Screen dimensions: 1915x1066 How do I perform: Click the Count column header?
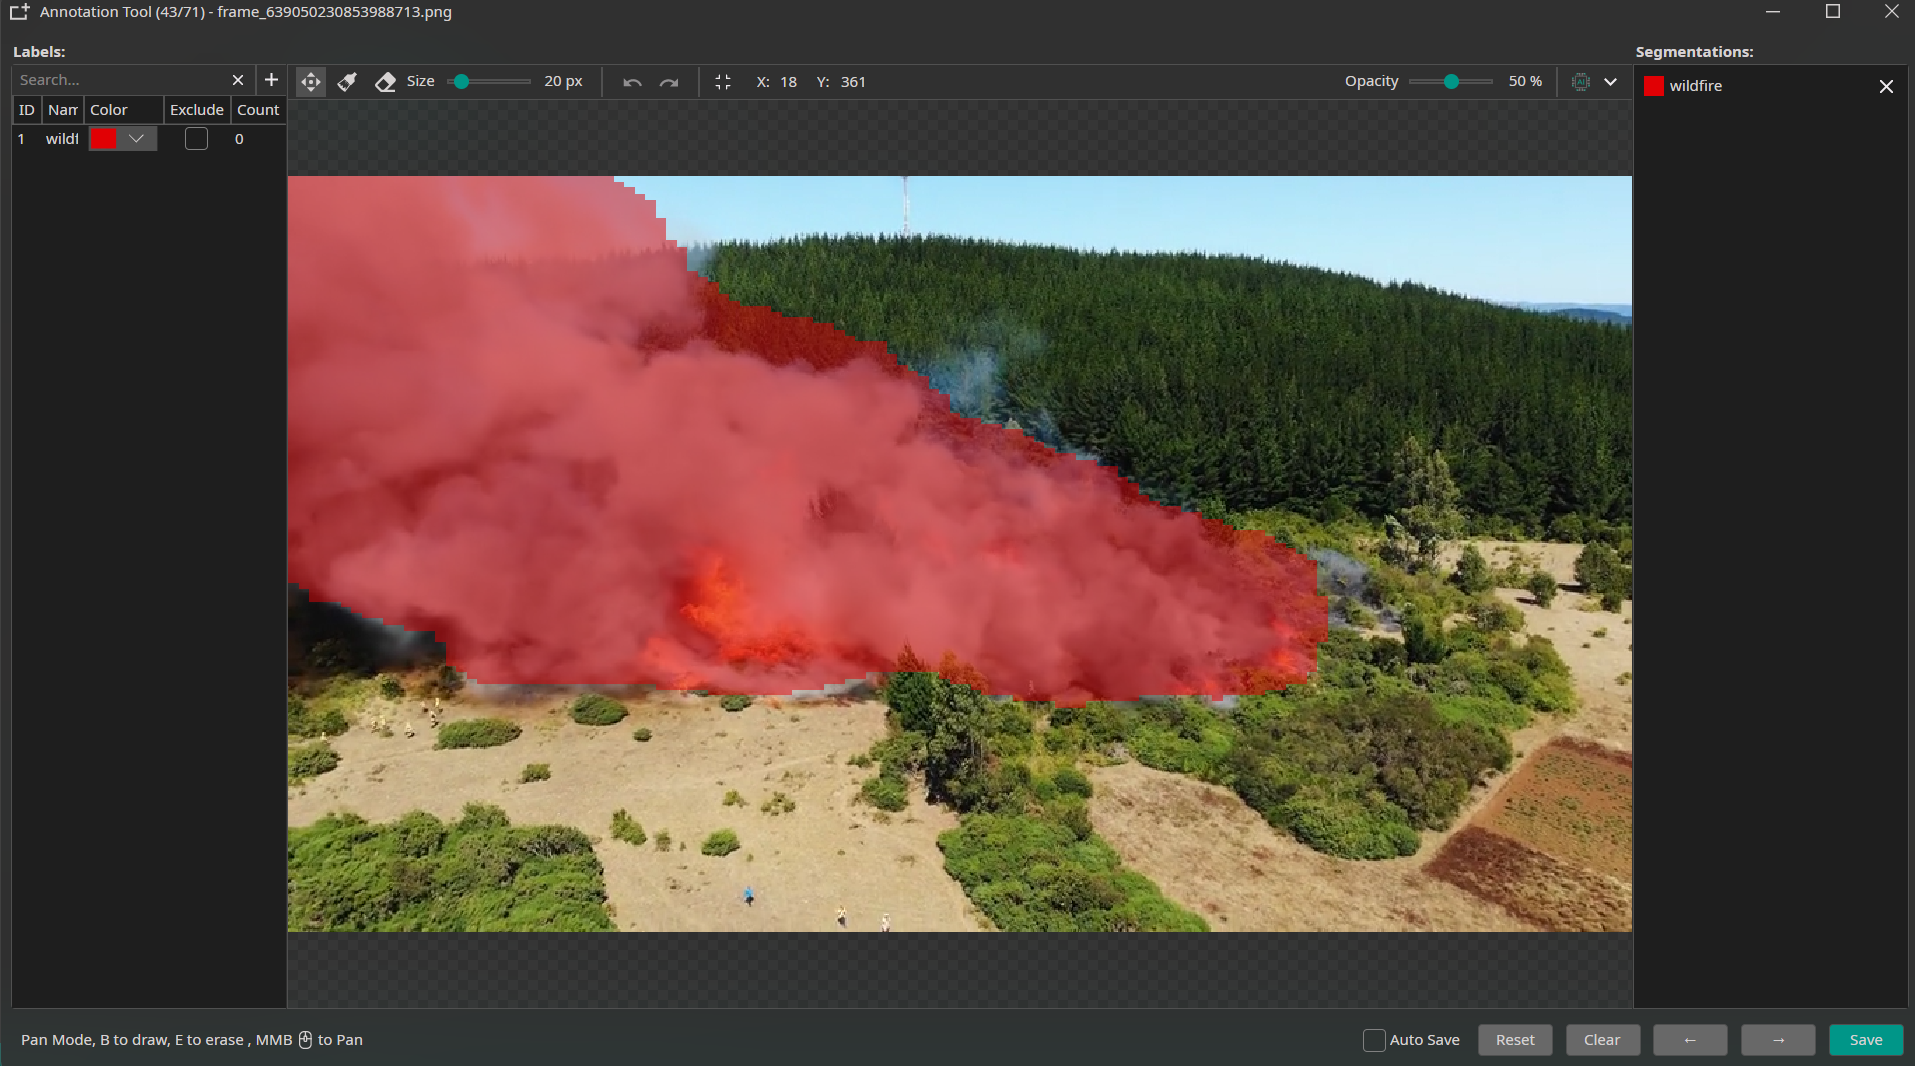coord(258,110)
